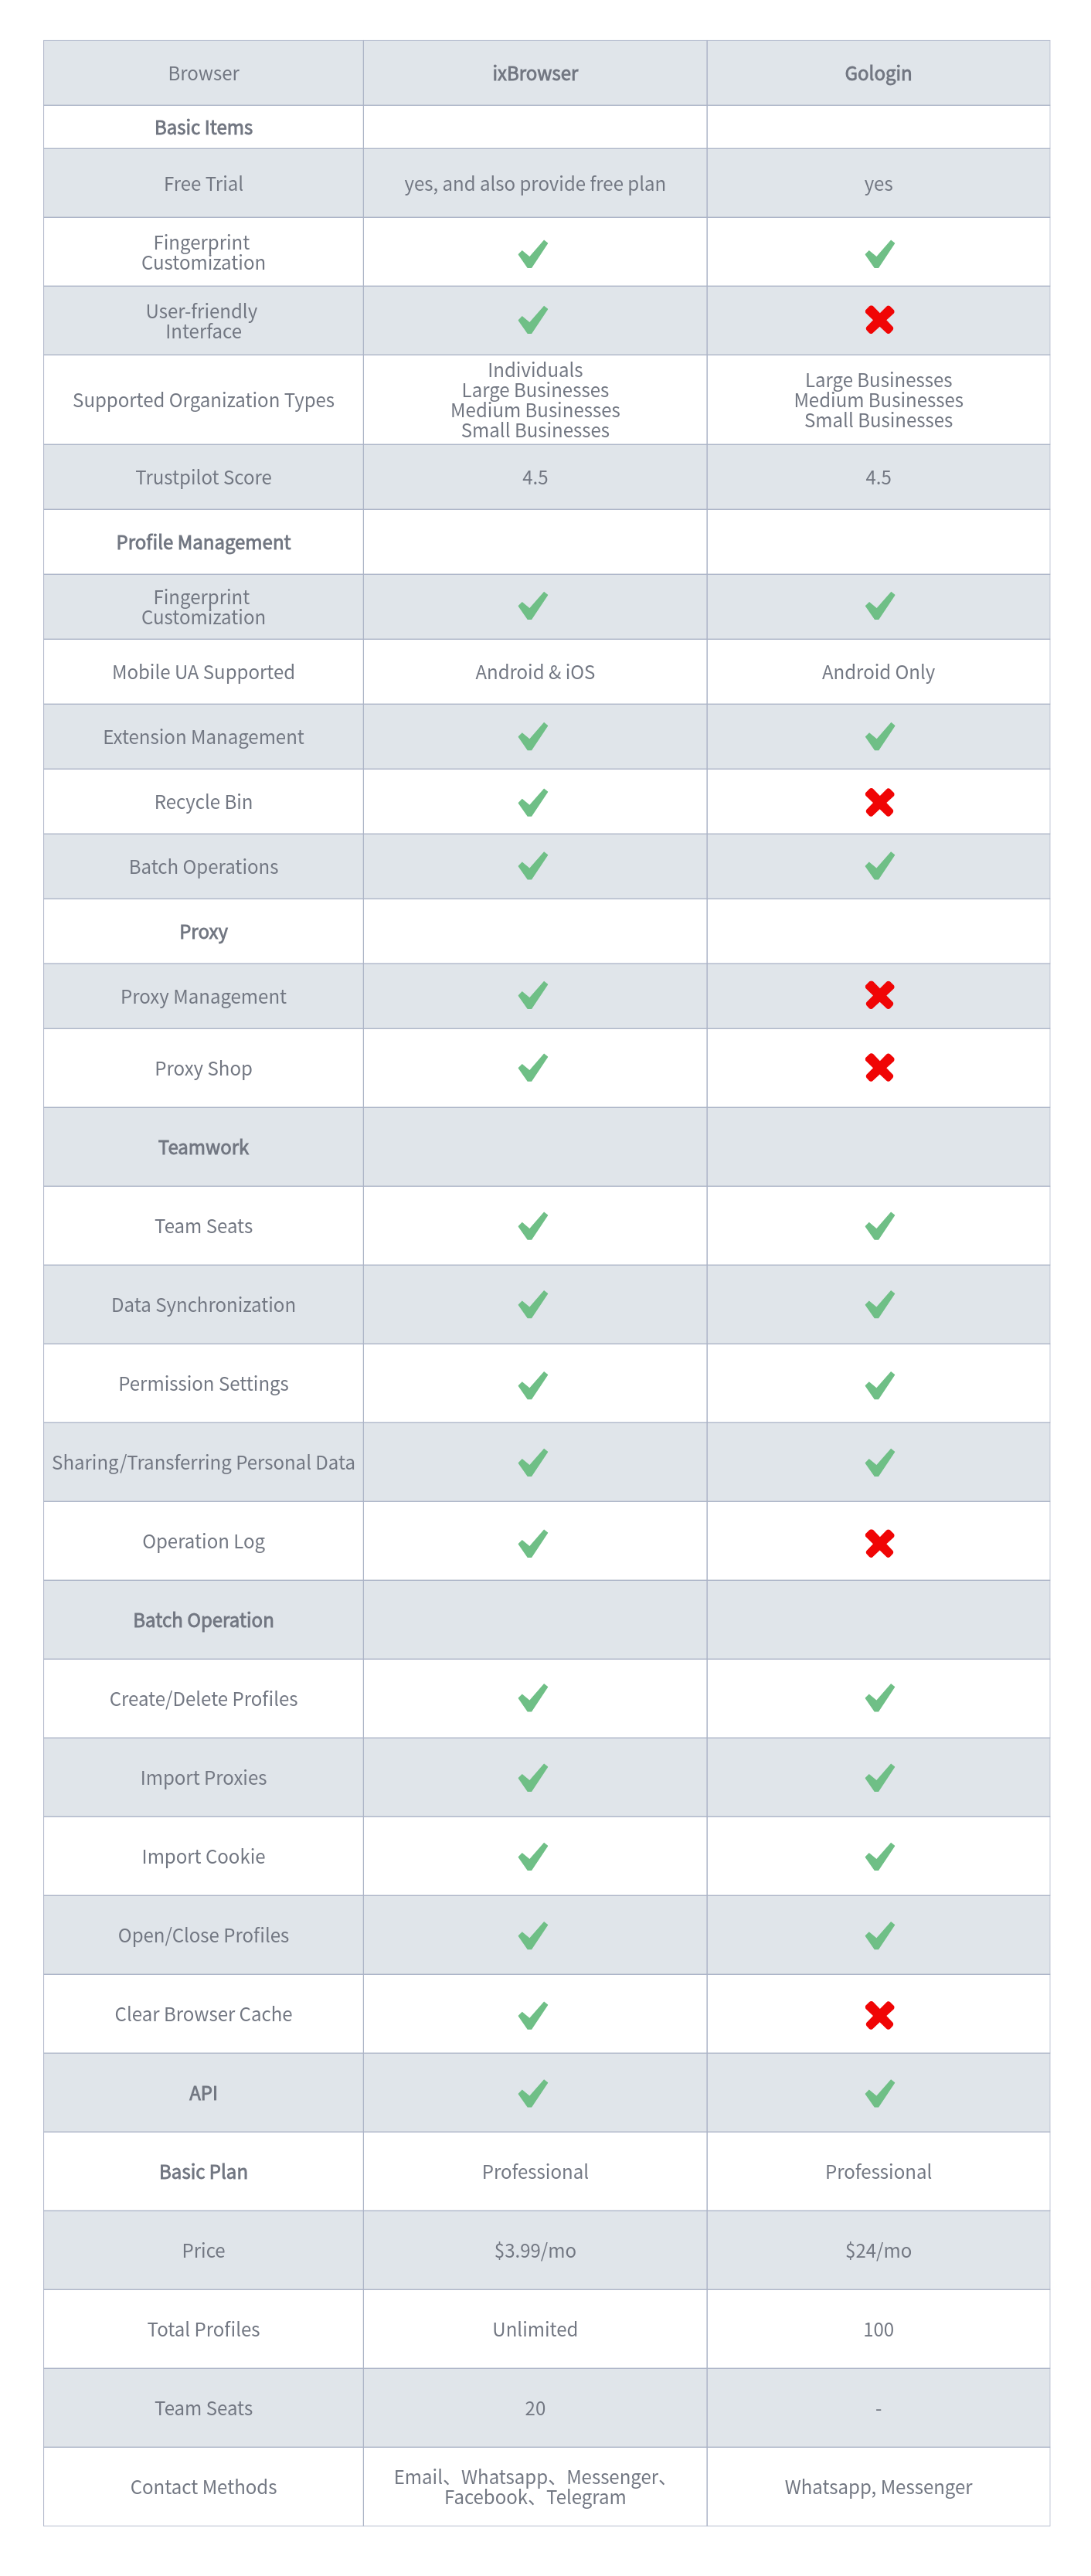Click Gologin's green check for Extension Management
The height and width of the screenshot is (2576, 1091).
(x=879, y=737)
